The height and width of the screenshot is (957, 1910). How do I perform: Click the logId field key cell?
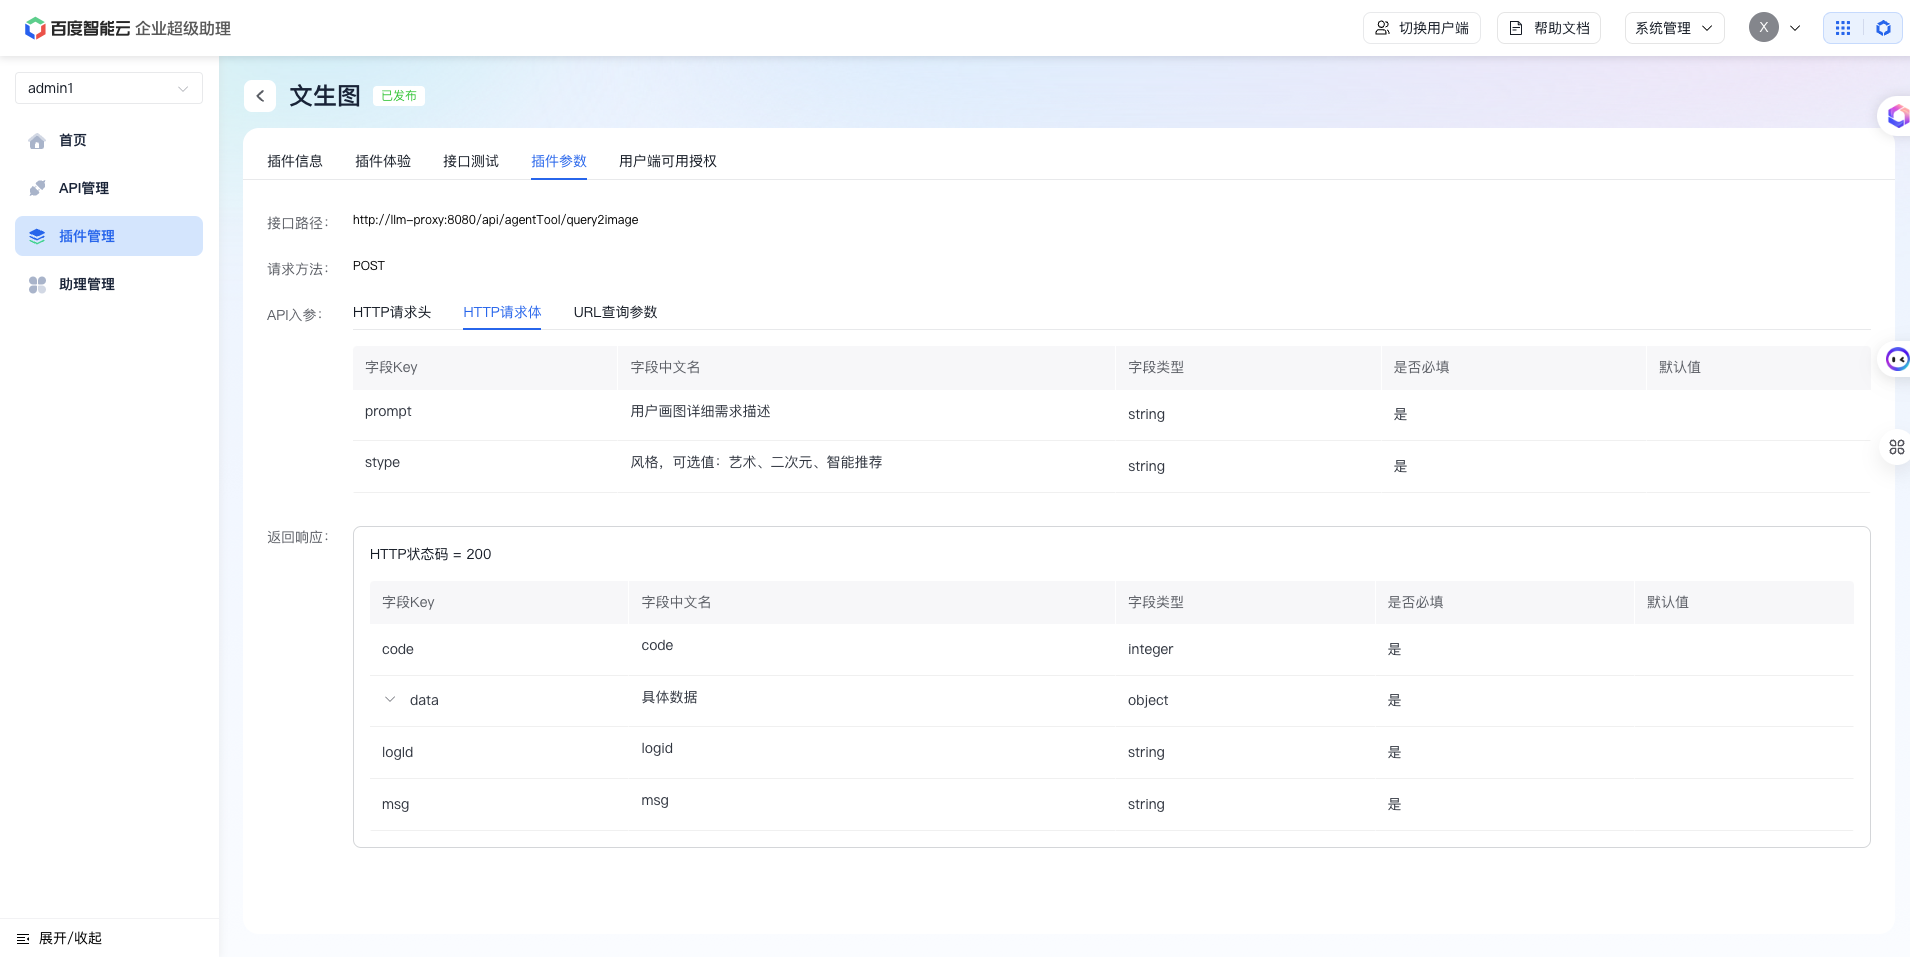pyautogui.click(x=397, y=752)
